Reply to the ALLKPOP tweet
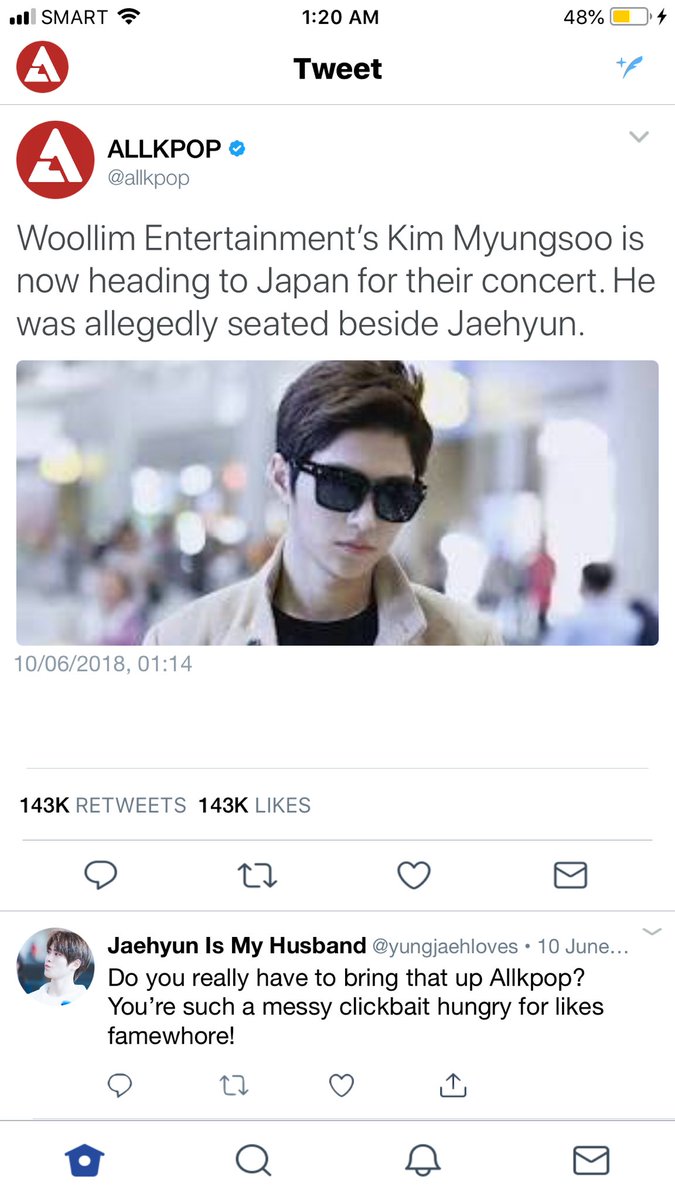The image size is (675, 1200). pos(100,876)
